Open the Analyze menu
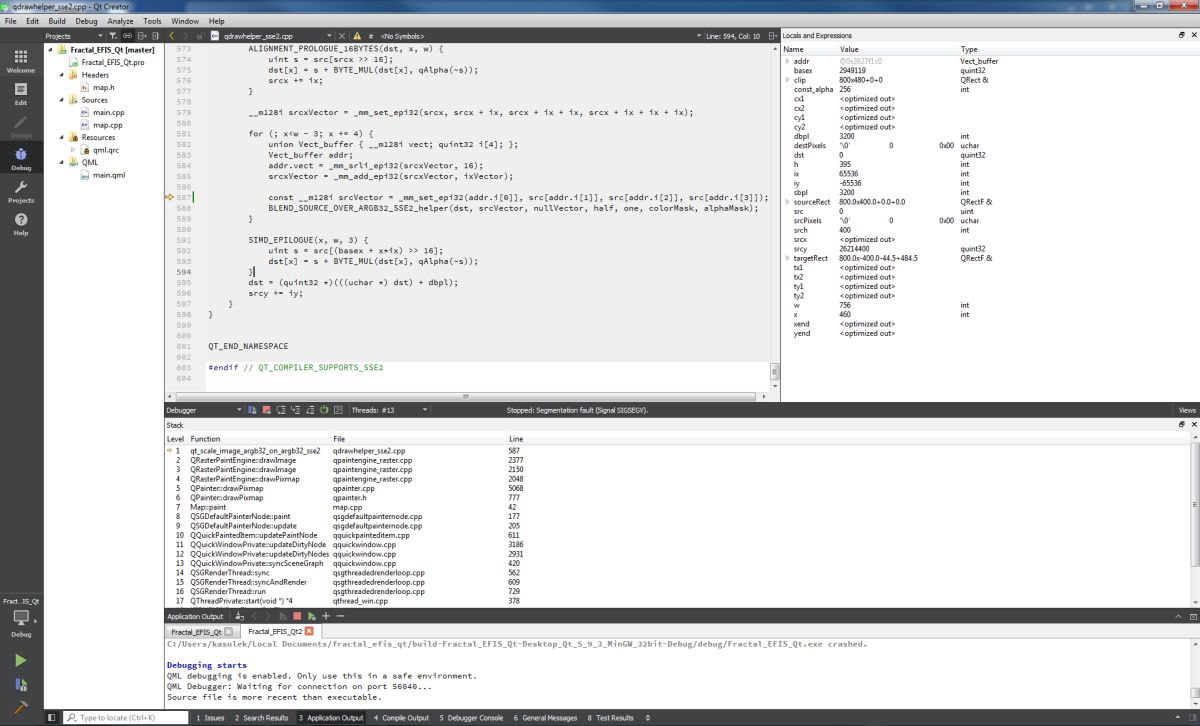The image size is (1200, 726). click(x=120, y=20)
